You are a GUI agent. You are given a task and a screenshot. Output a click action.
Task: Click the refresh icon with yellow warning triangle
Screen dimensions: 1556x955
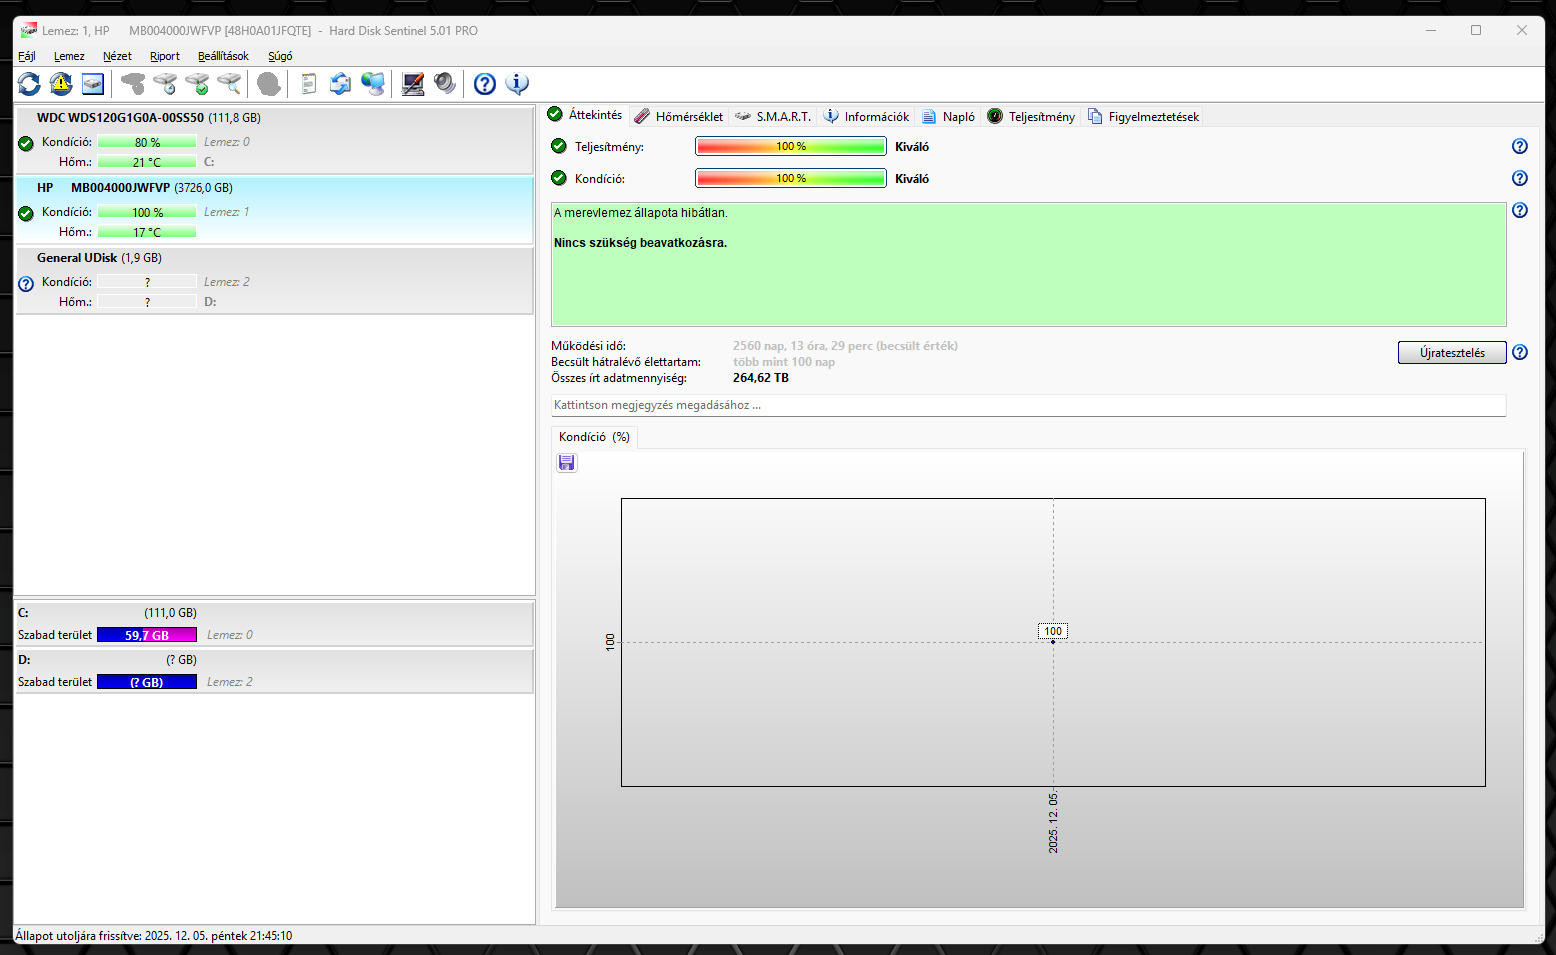tap(61, 84)
